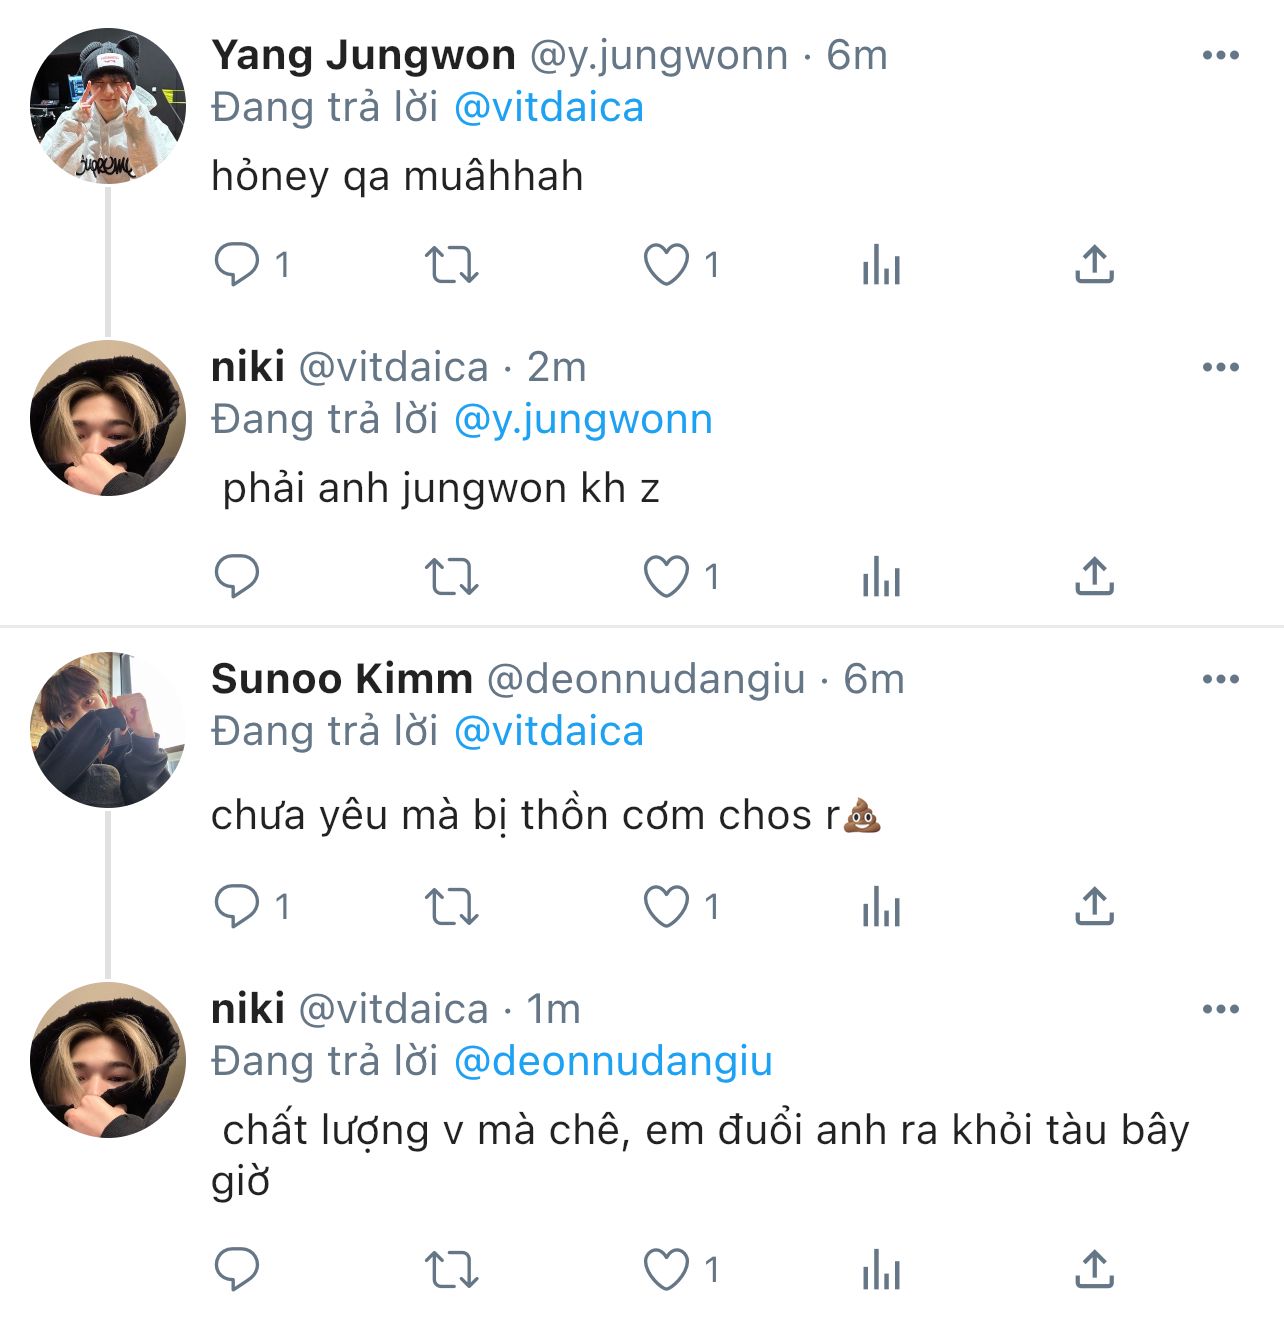Screen dimensions: 1284x1318
Task: Open @deonnudangiu mention link
Action: pyautogui.click(x=613, y=1062)
